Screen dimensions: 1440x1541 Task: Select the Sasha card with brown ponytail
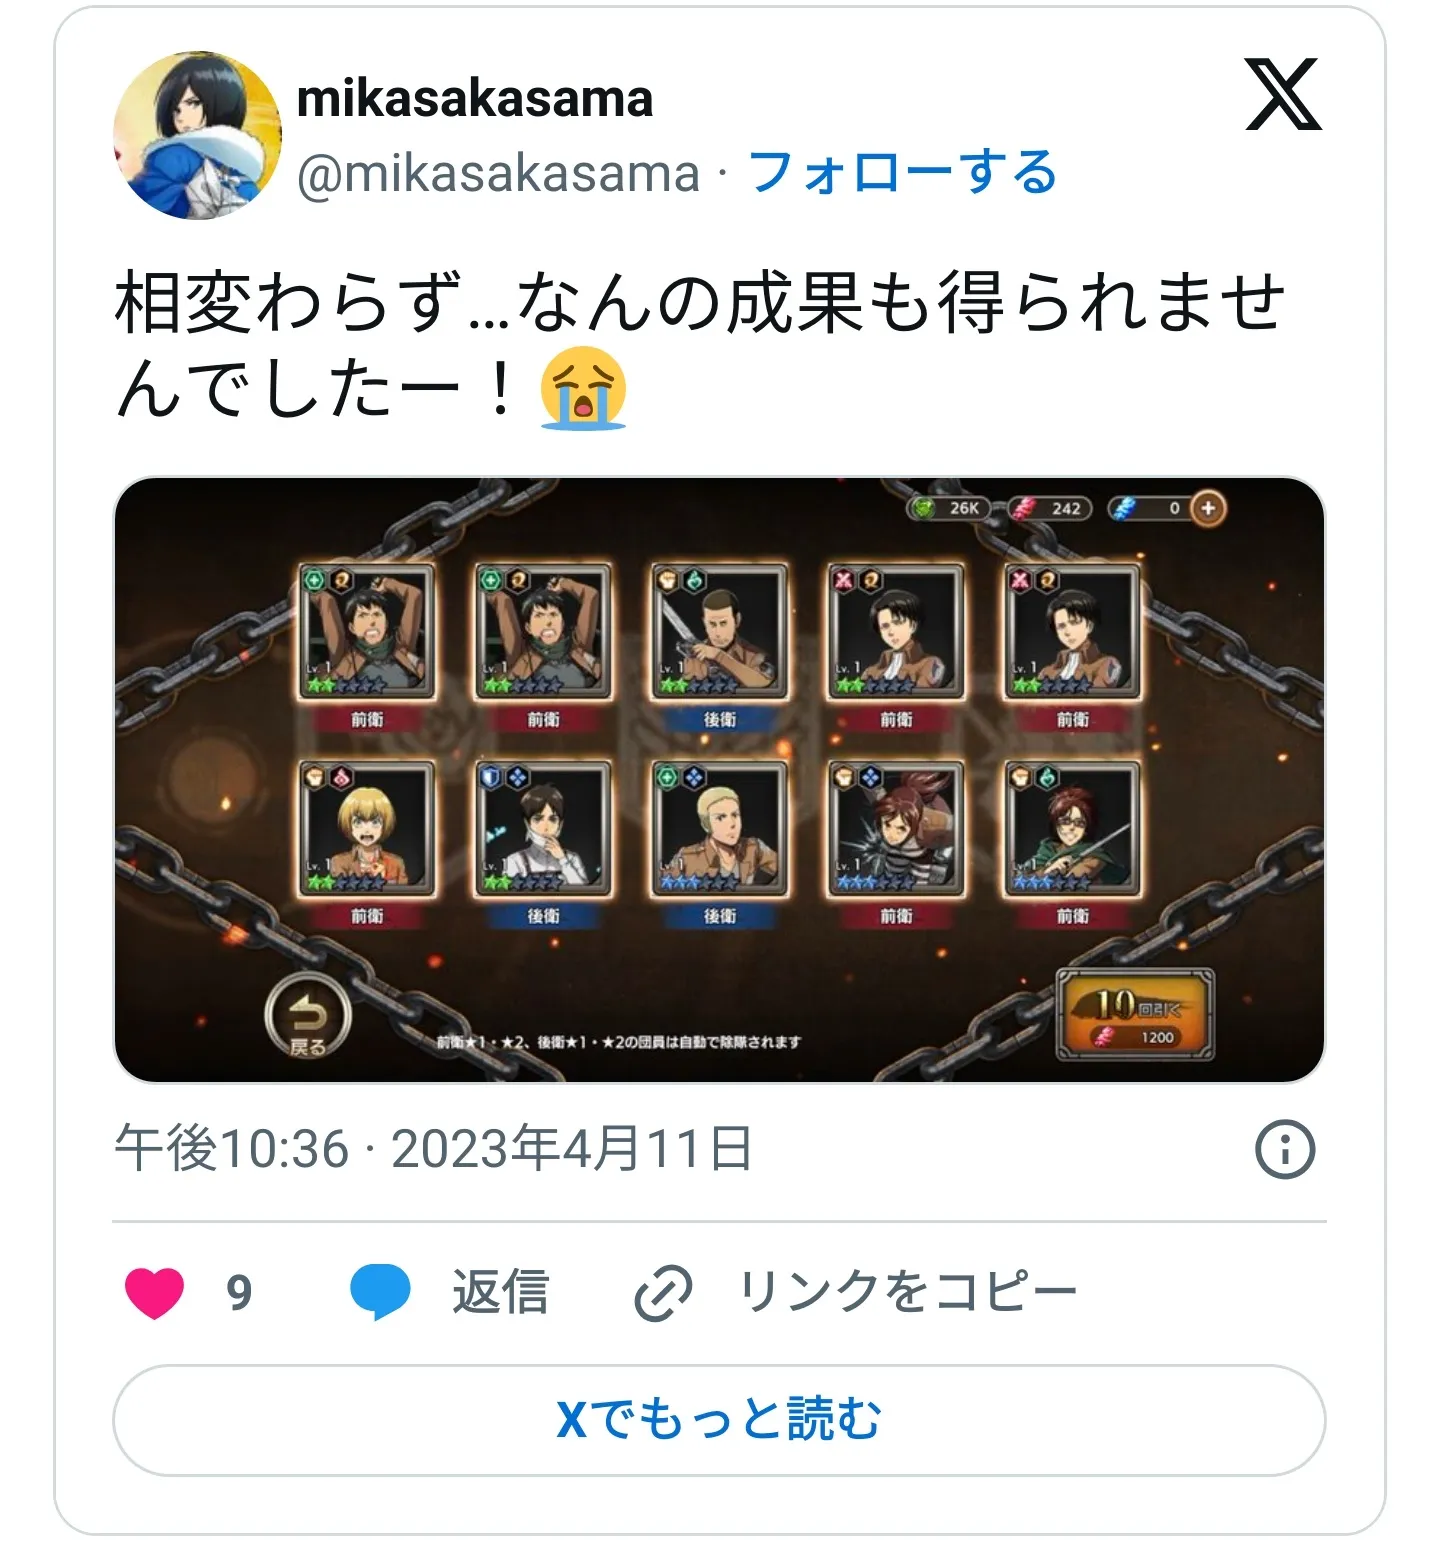(896, 830)
